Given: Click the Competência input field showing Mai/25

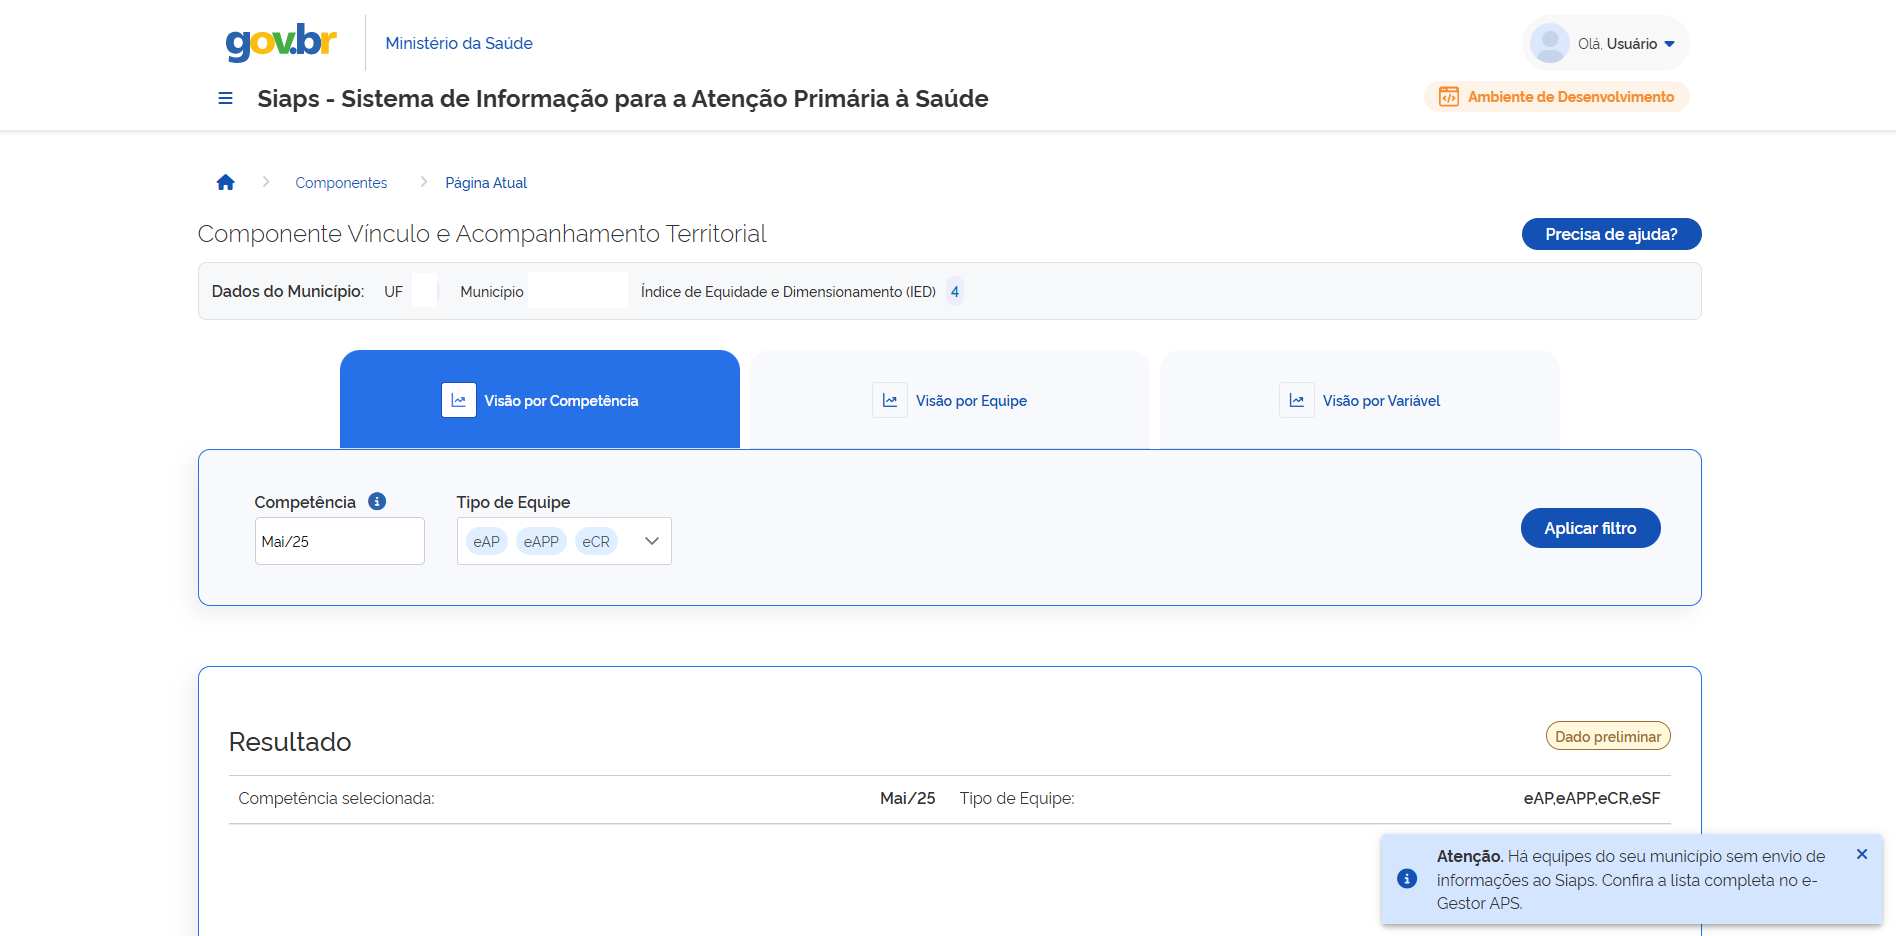Looking at the screenshot, I should 339,541.
